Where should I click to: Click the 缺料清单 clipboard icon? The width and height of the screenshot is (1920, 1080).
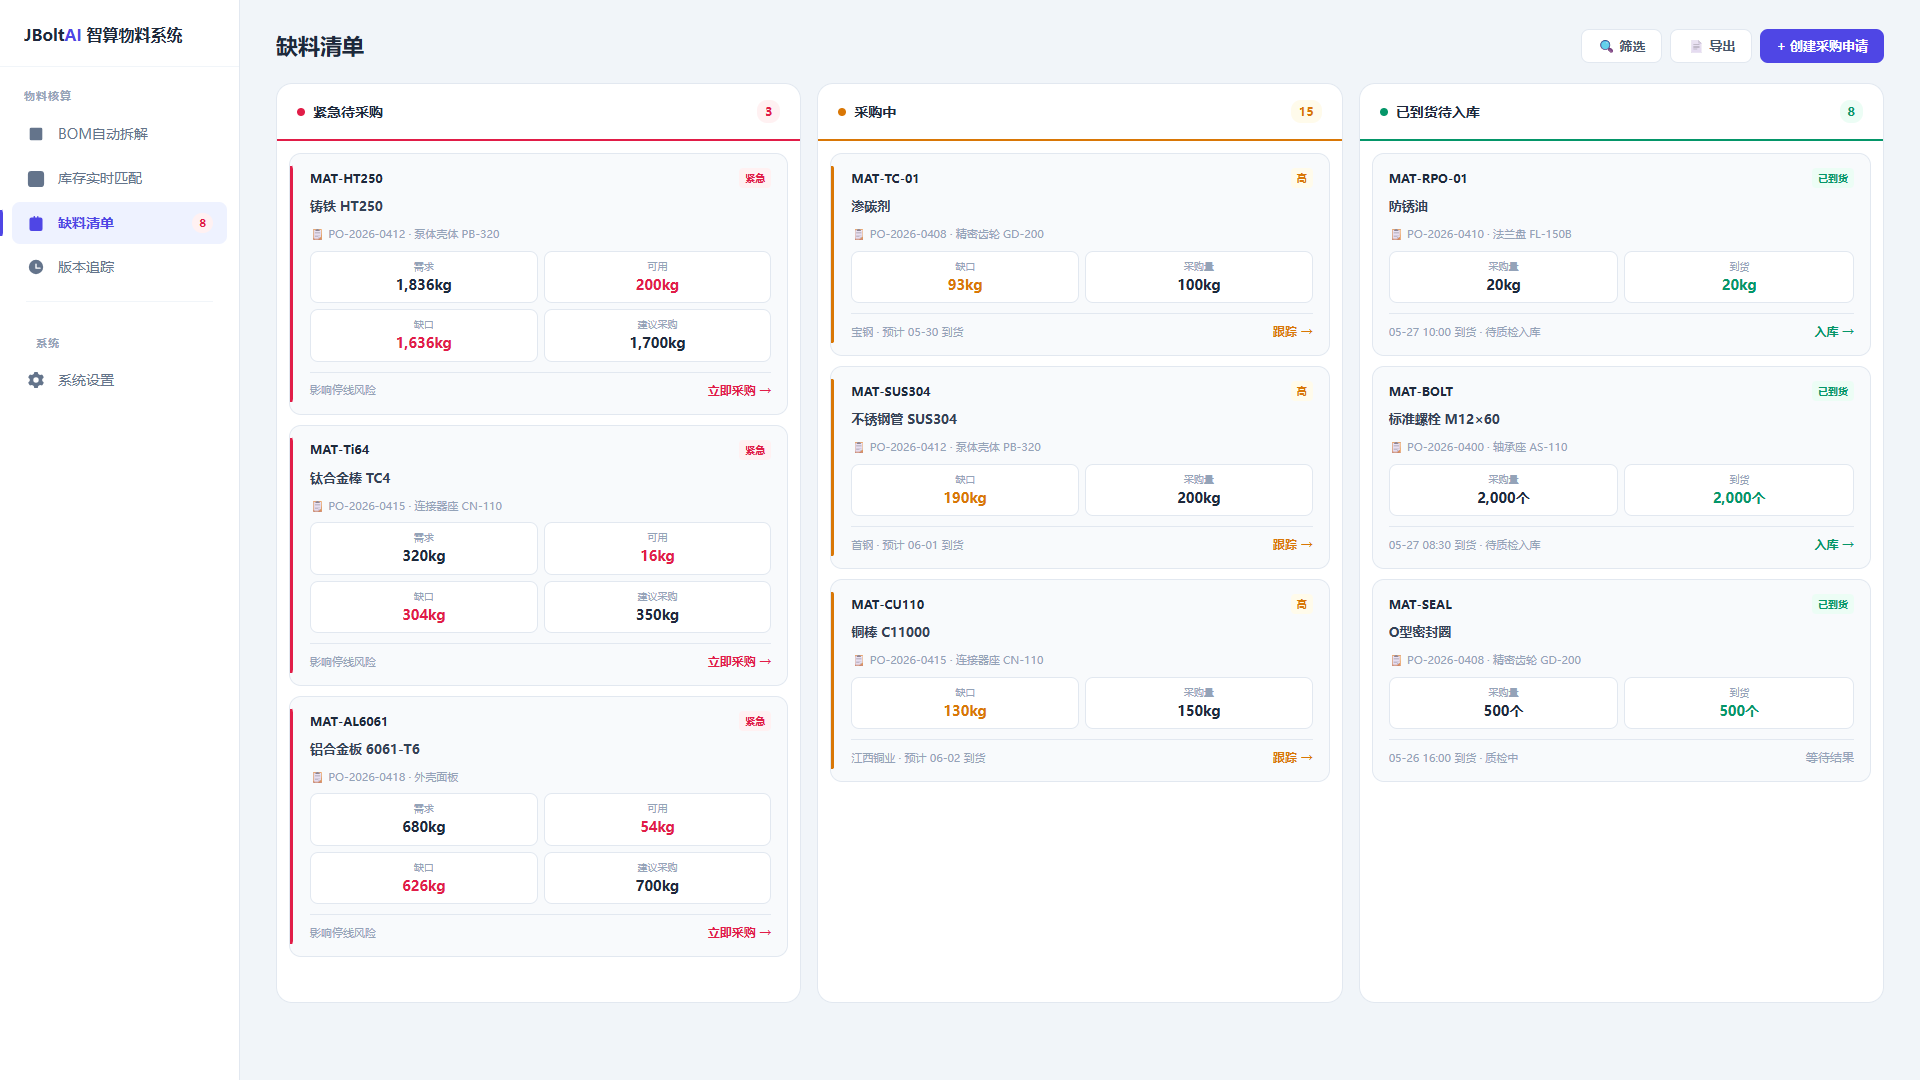(x=36, y=223)
